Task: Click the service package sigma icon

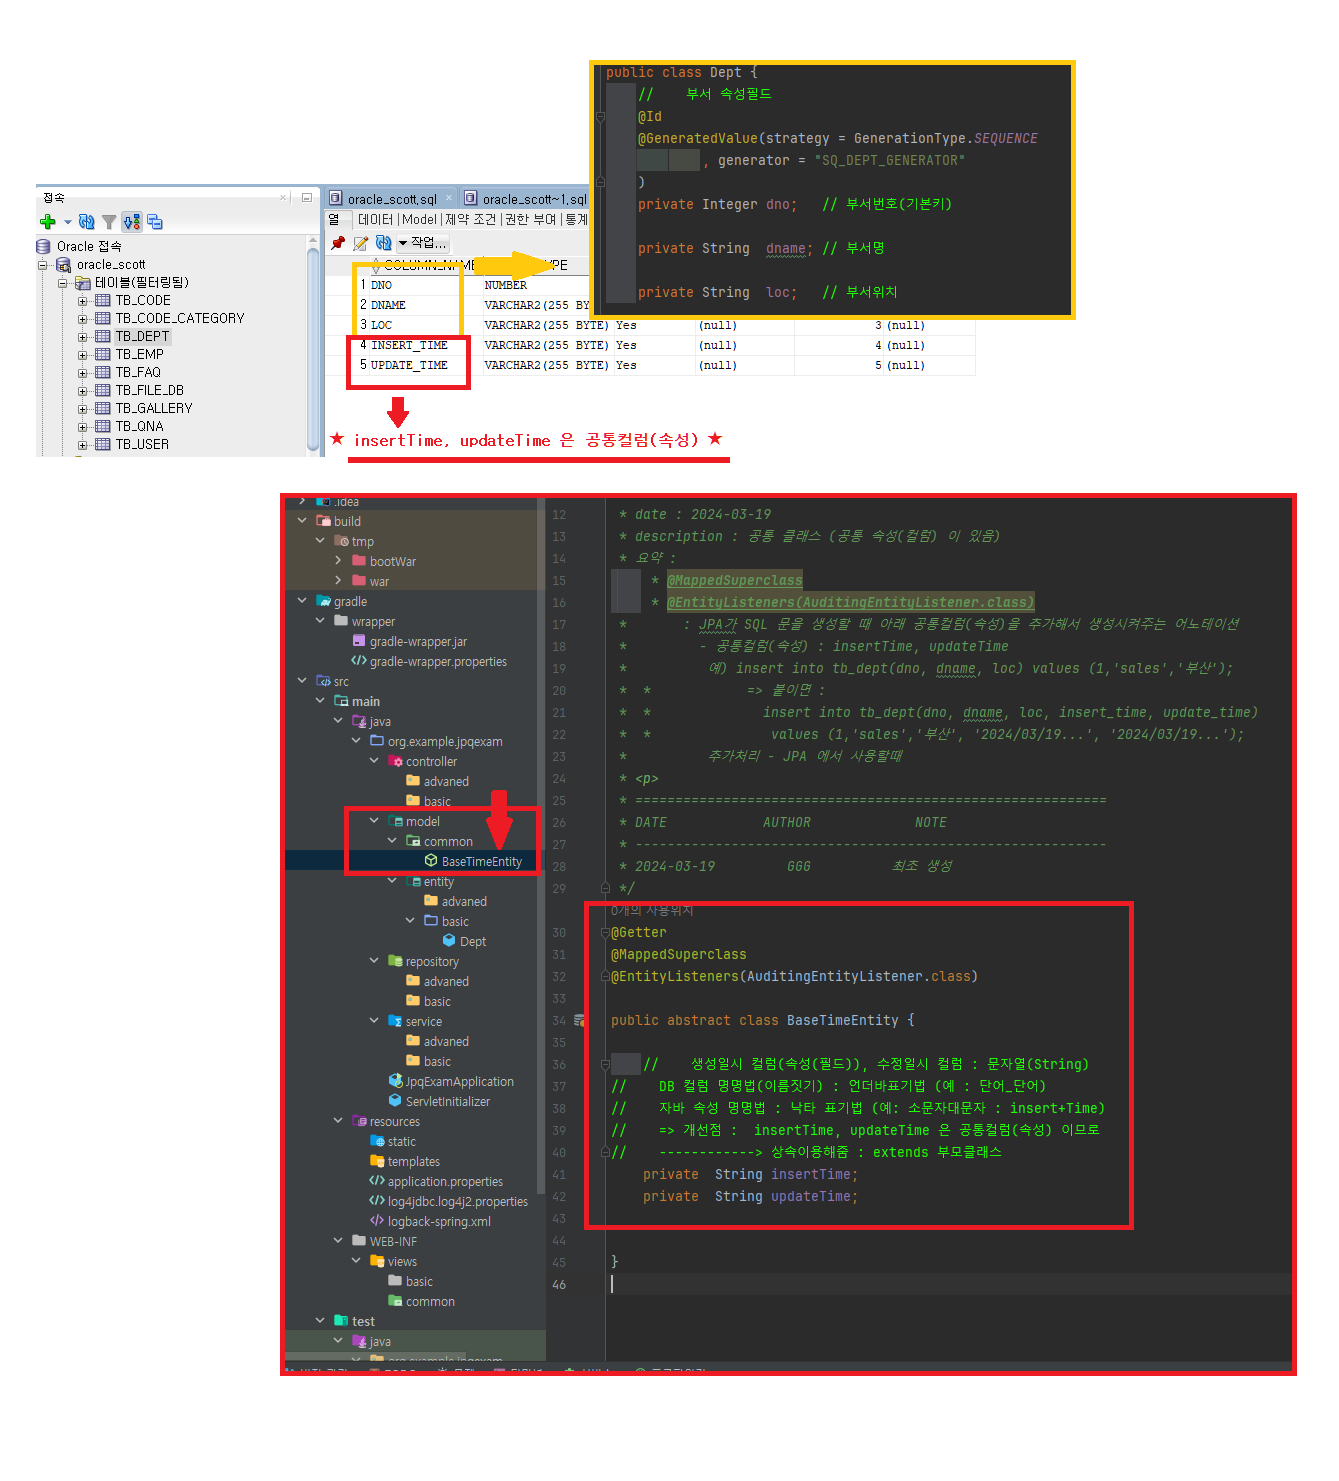Action: click(395, 1021)
